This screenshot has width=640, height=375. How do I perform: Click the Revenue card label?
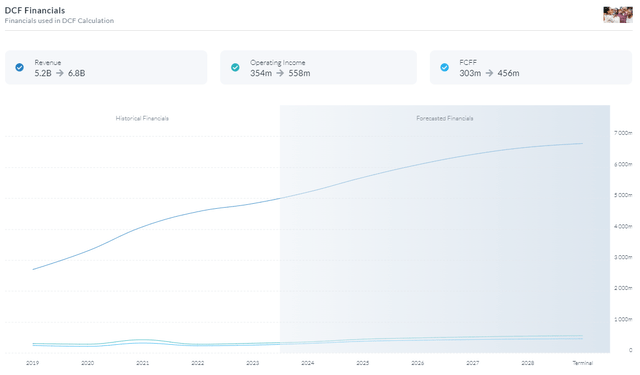(x=48, y=62)
